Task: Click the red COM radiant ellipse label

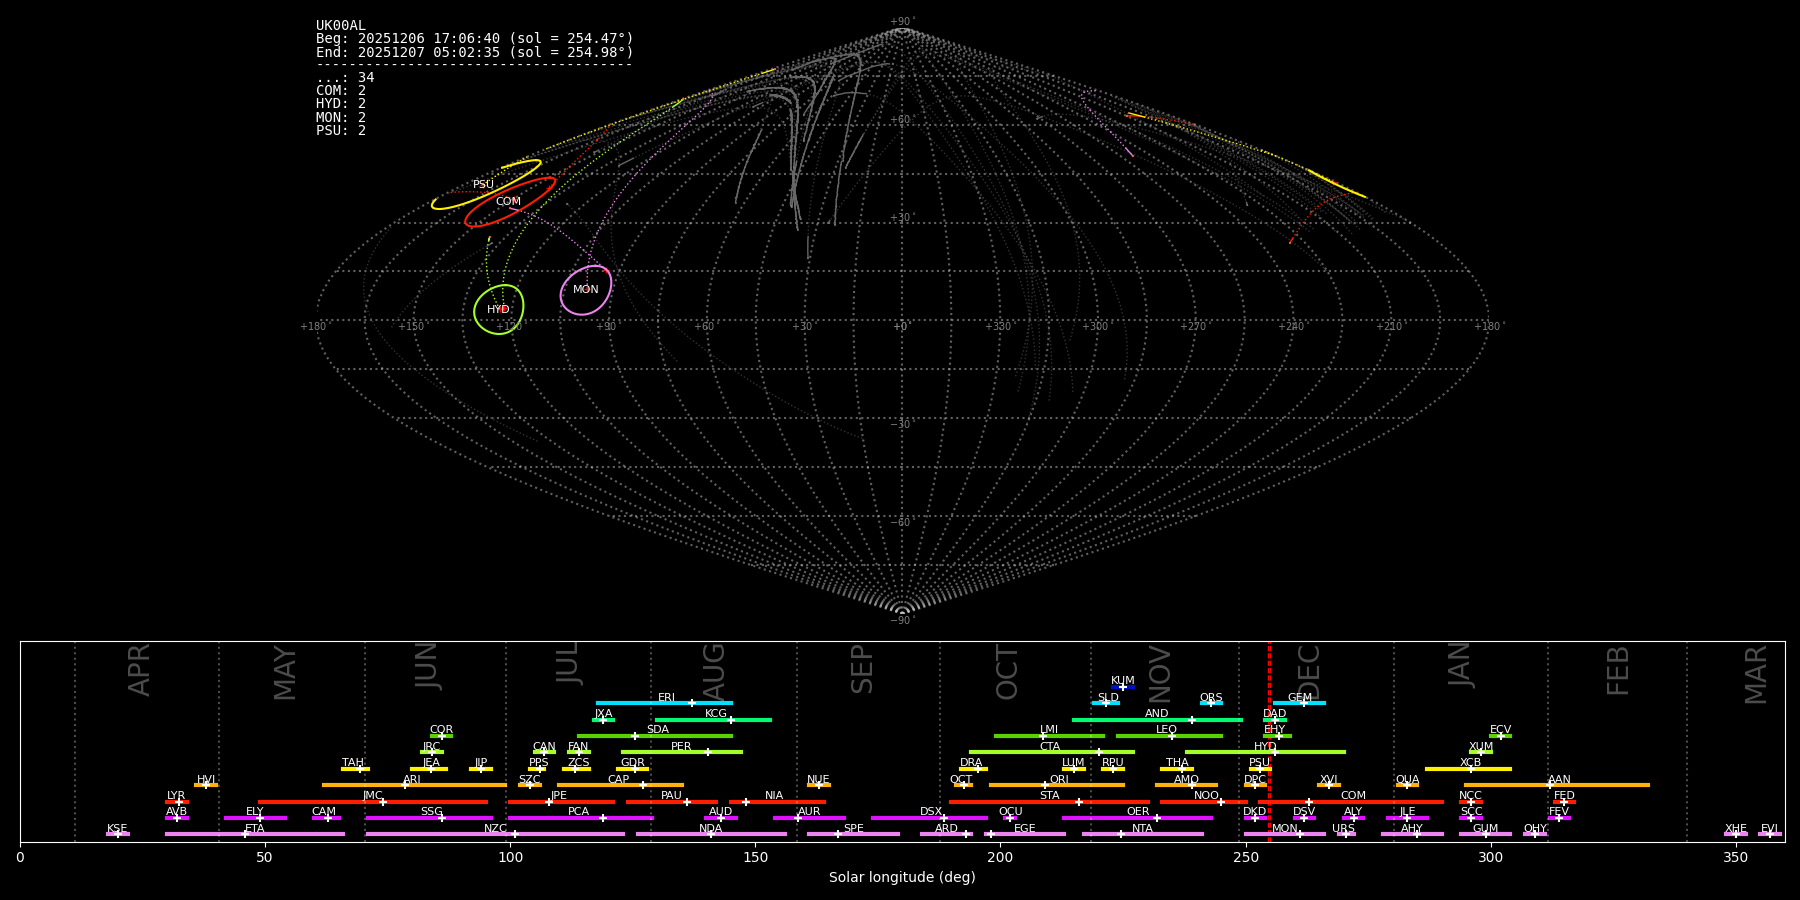Action: pyautogui.click(x=508, y=202)
